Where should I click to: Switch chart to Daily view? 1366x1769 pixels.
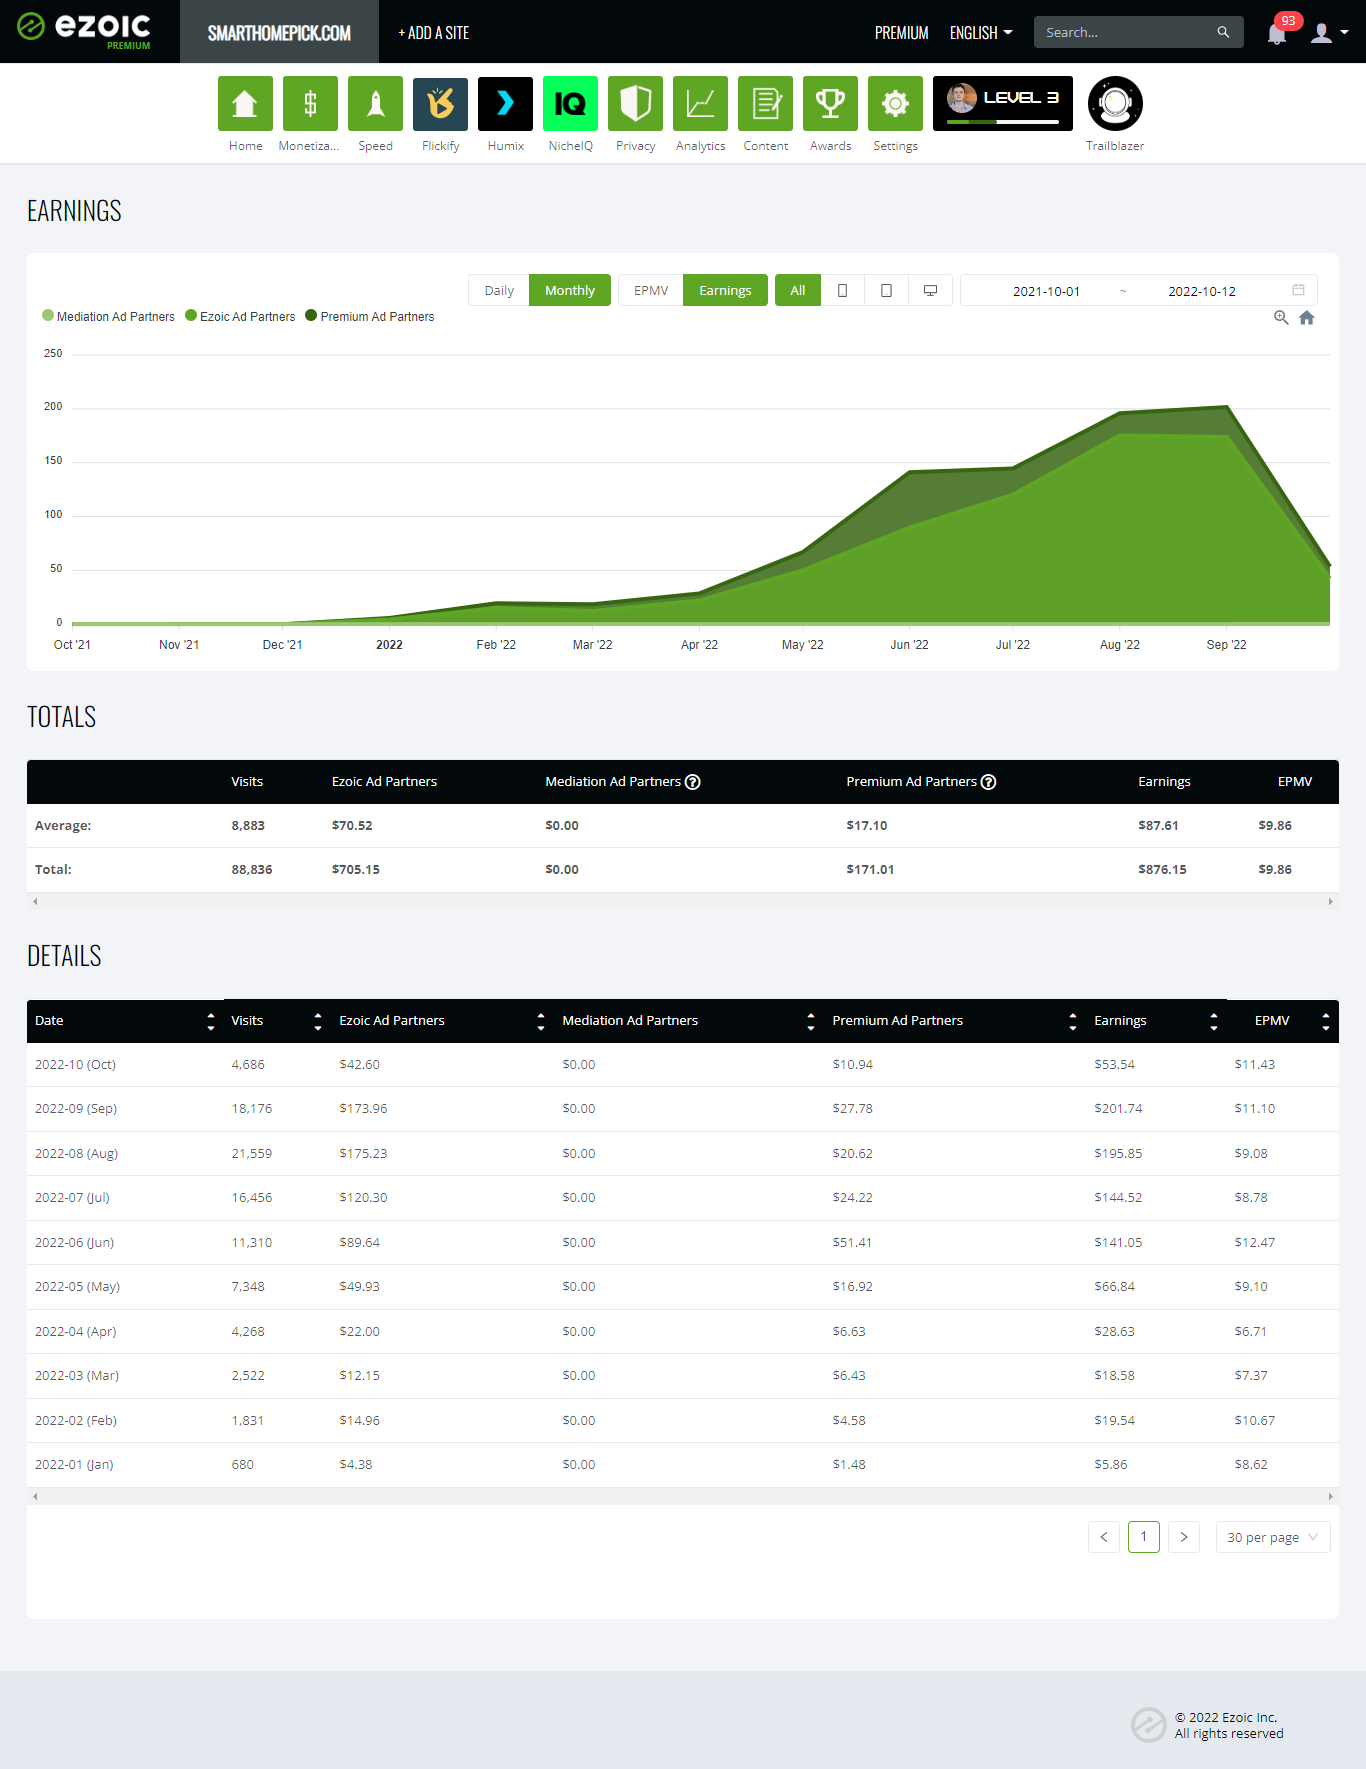(499, 290)
